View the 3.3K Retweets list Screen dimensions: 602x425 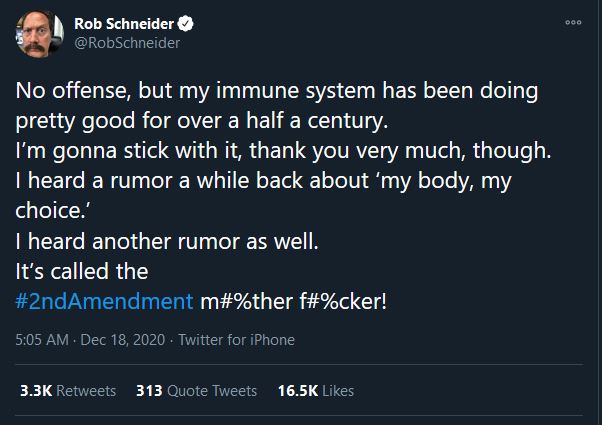point(68,391)
